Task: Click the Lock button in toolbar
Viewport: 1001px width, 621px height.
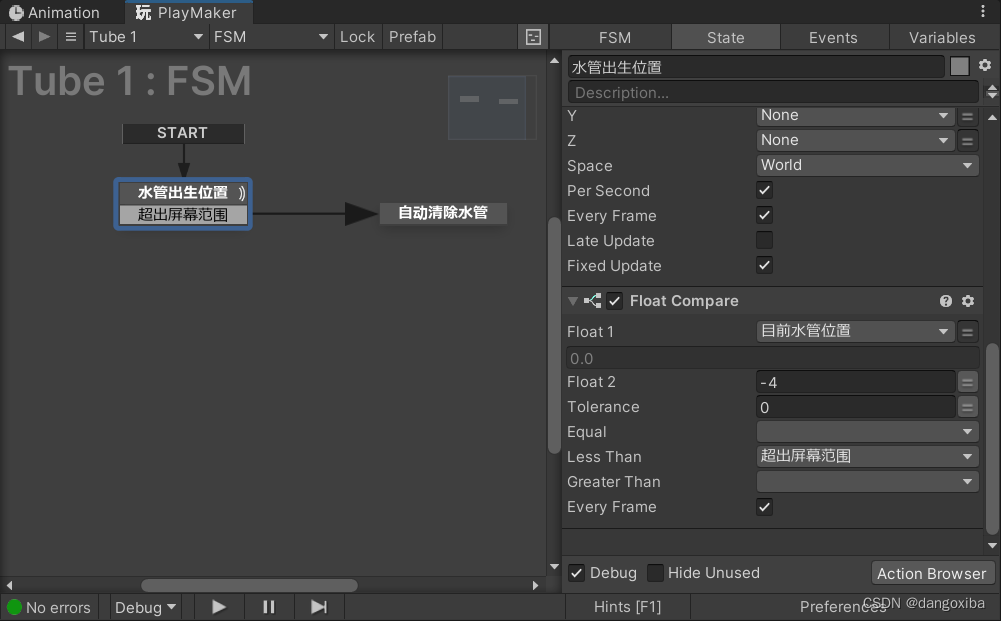Action: click(x=357, y=37)
